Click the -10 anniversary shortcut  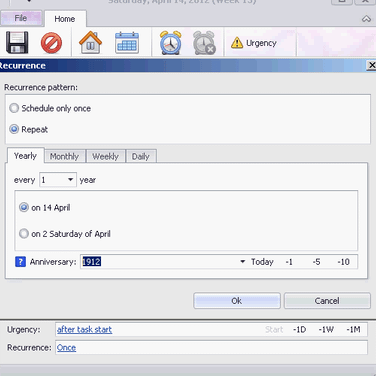[343, 262]
